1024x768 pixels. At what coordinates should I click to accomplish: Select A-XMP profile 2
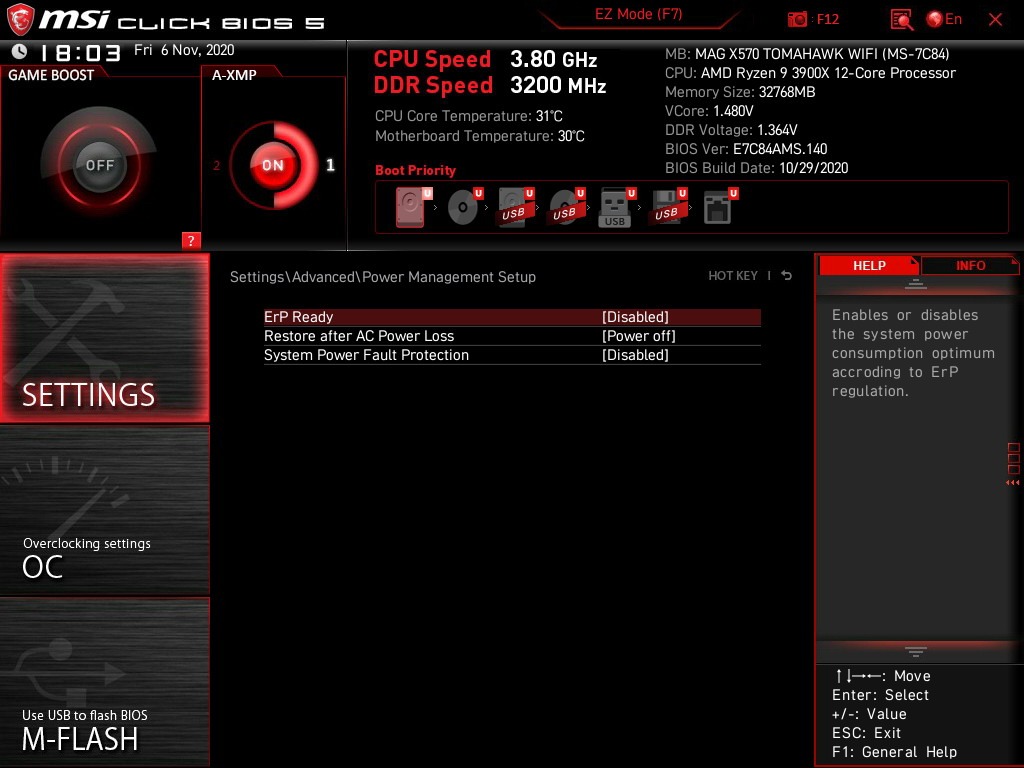tap(217, 165)
